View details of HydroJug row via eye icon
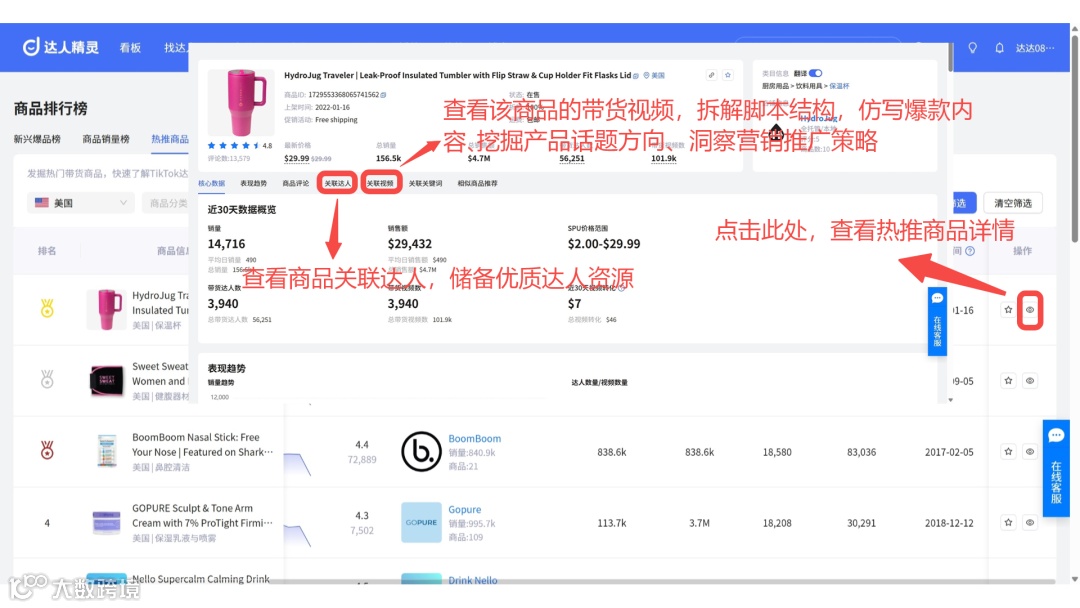Viewport: 1080px width, 608px height. 1030,310
